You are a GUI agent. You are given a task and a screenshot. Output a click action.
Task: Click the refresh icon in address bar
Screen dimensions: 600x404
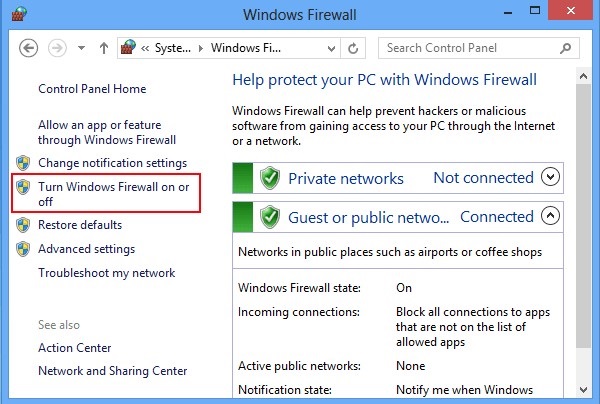tap(355, 48)
